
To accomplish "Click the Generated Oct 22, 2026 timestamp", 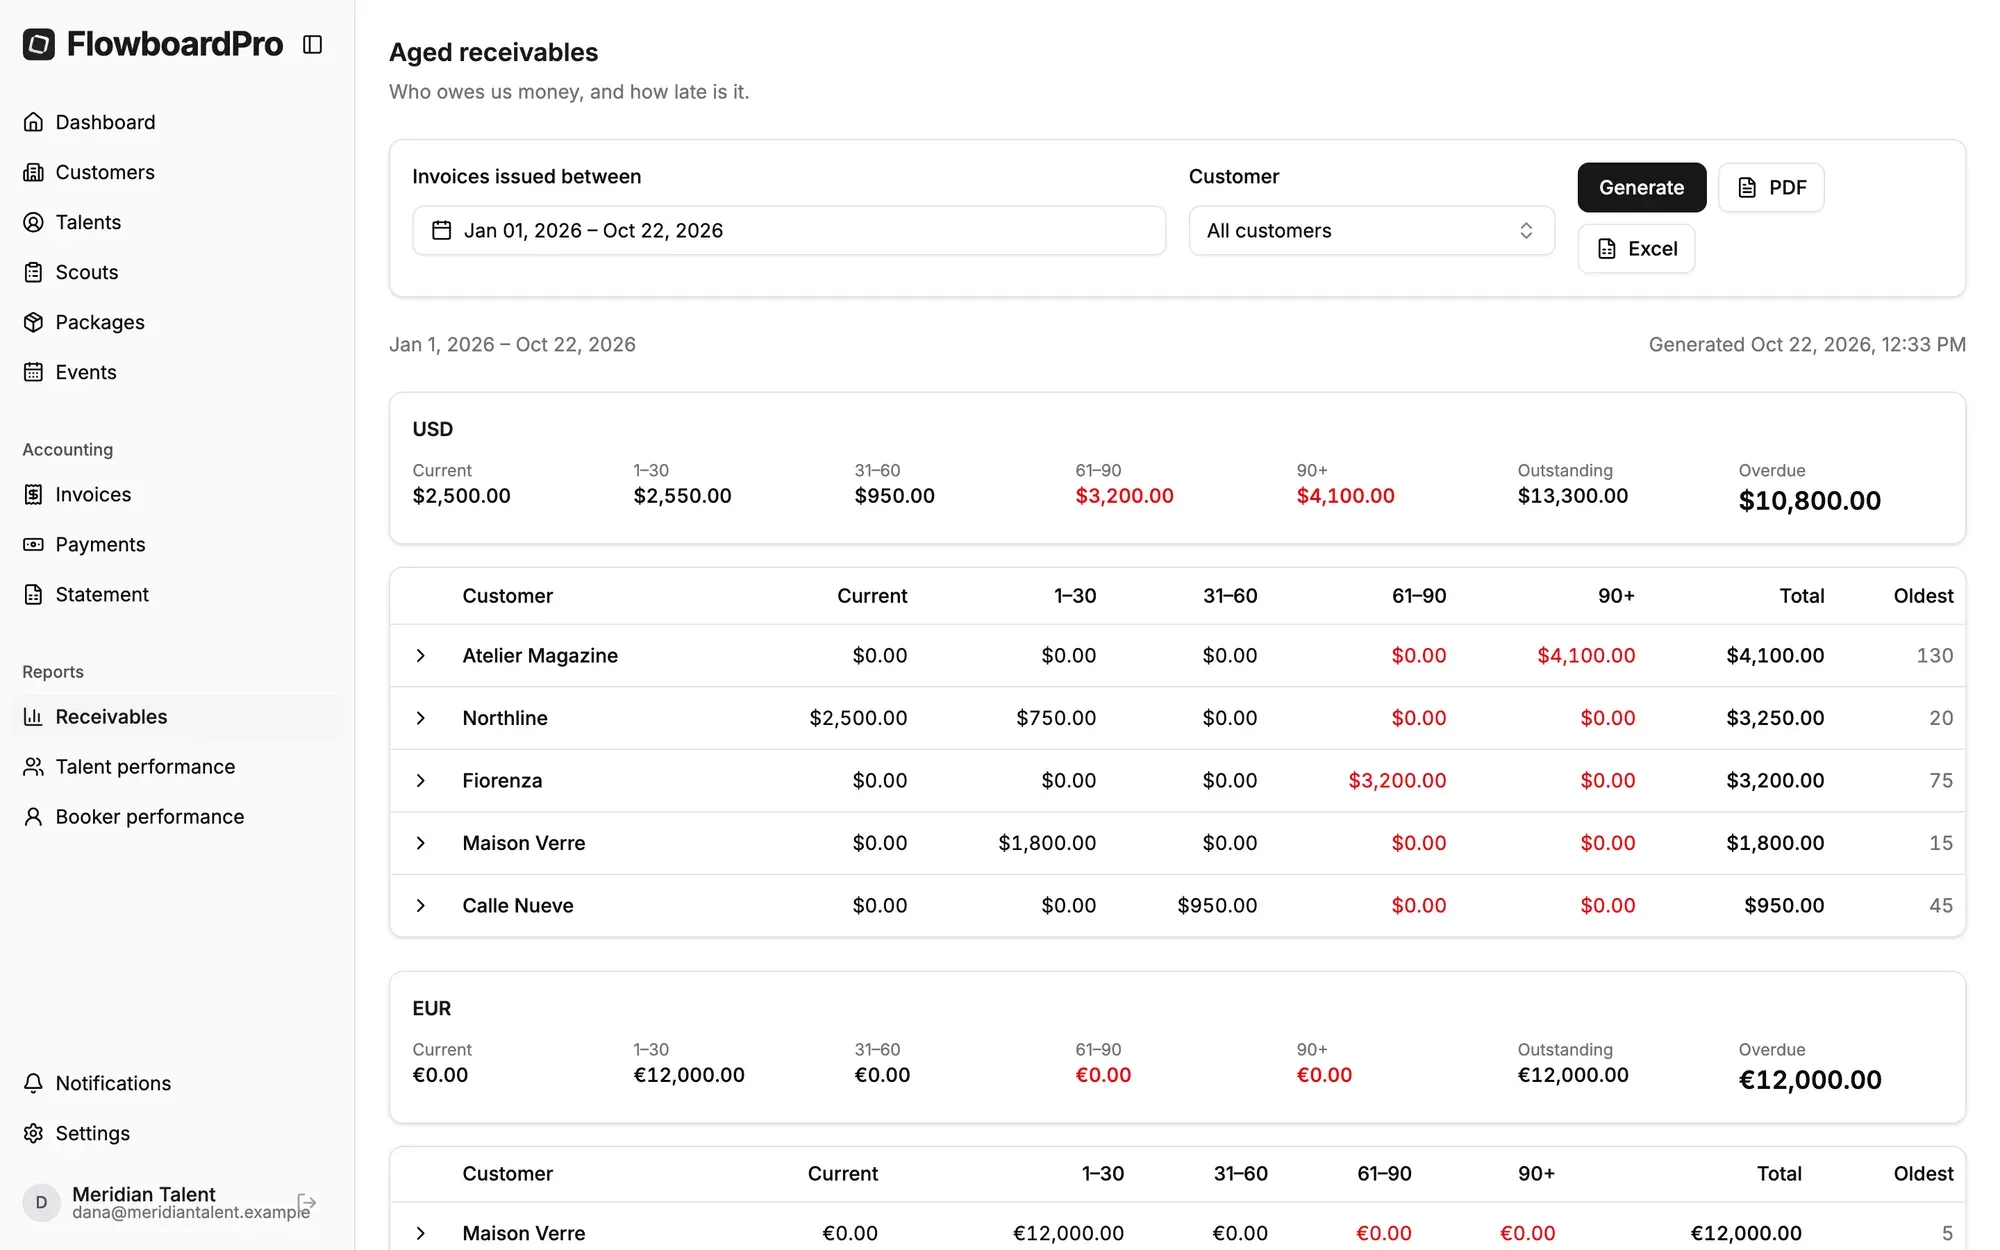I will [1807, 344].
